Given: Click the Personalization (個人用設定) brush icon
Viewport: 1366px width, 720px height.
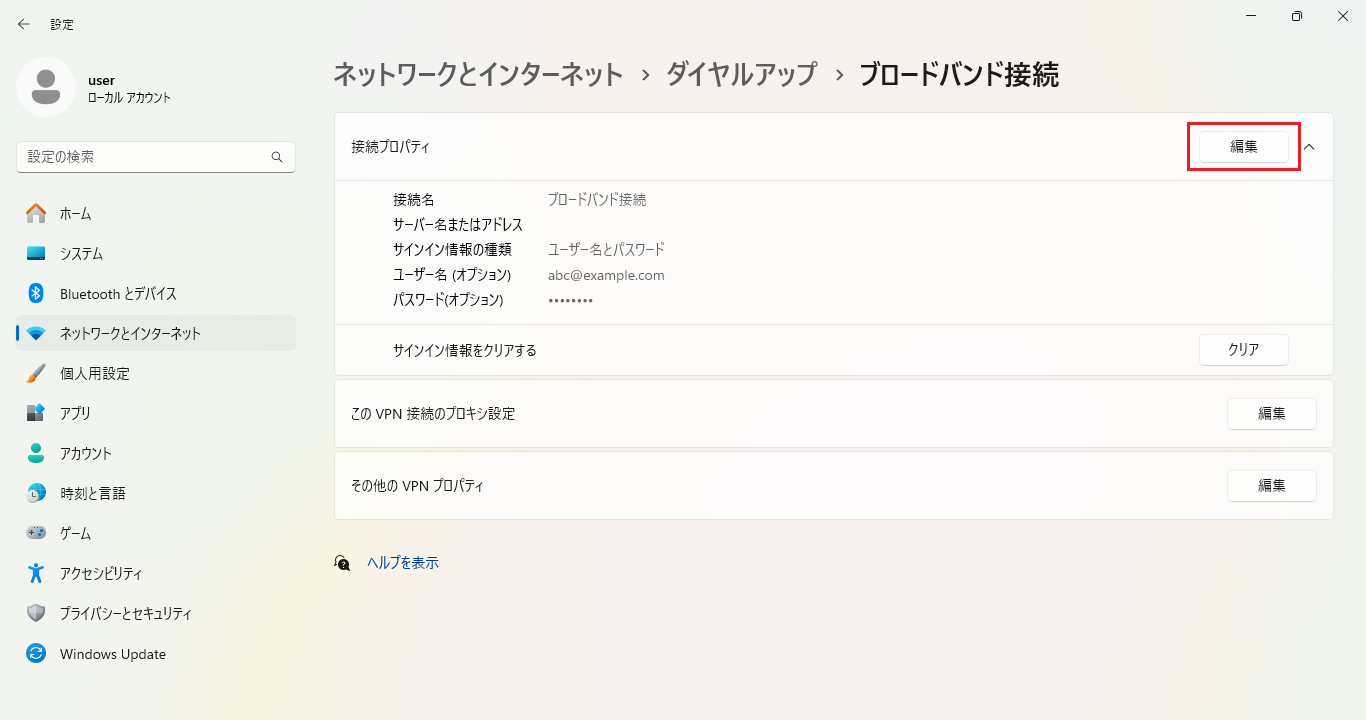Looking at the screenshot, I should (x=36, y=373).
